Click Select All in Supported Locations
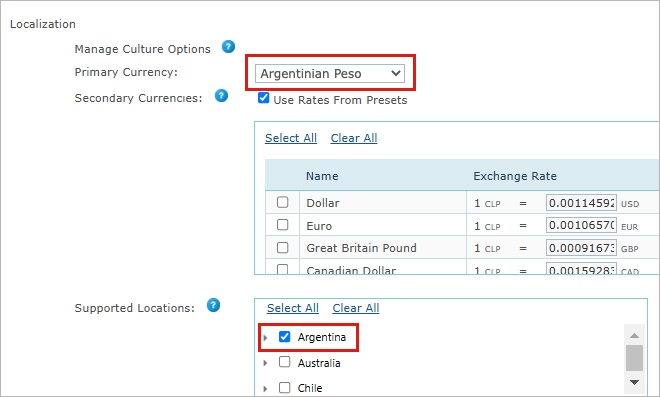The image size is (660, 397). [293, 308]
